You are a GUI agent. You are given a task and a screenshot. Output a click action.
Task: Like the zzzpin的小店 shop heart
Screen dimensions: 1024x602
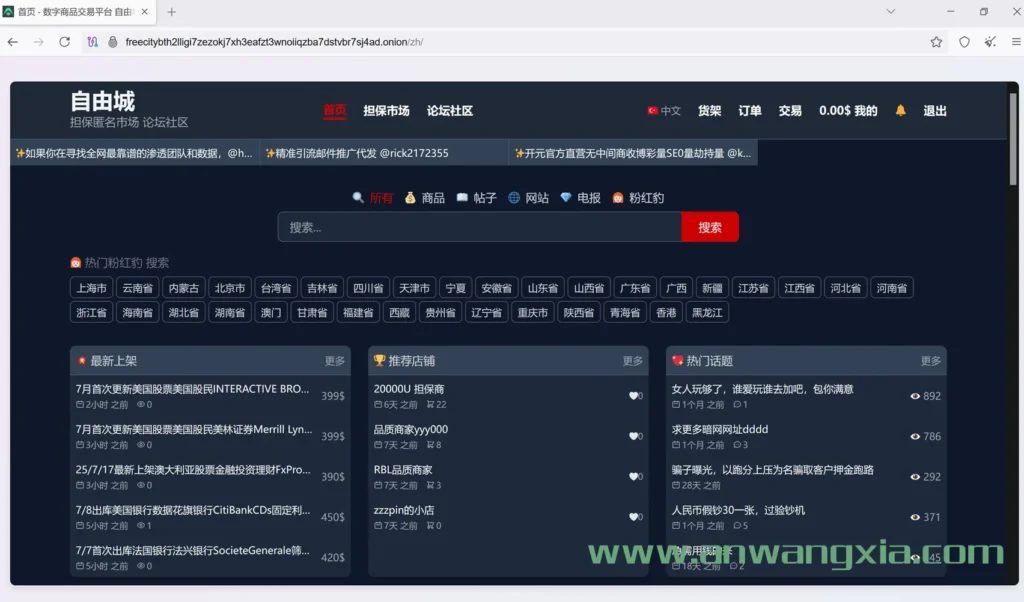point(633,517)
